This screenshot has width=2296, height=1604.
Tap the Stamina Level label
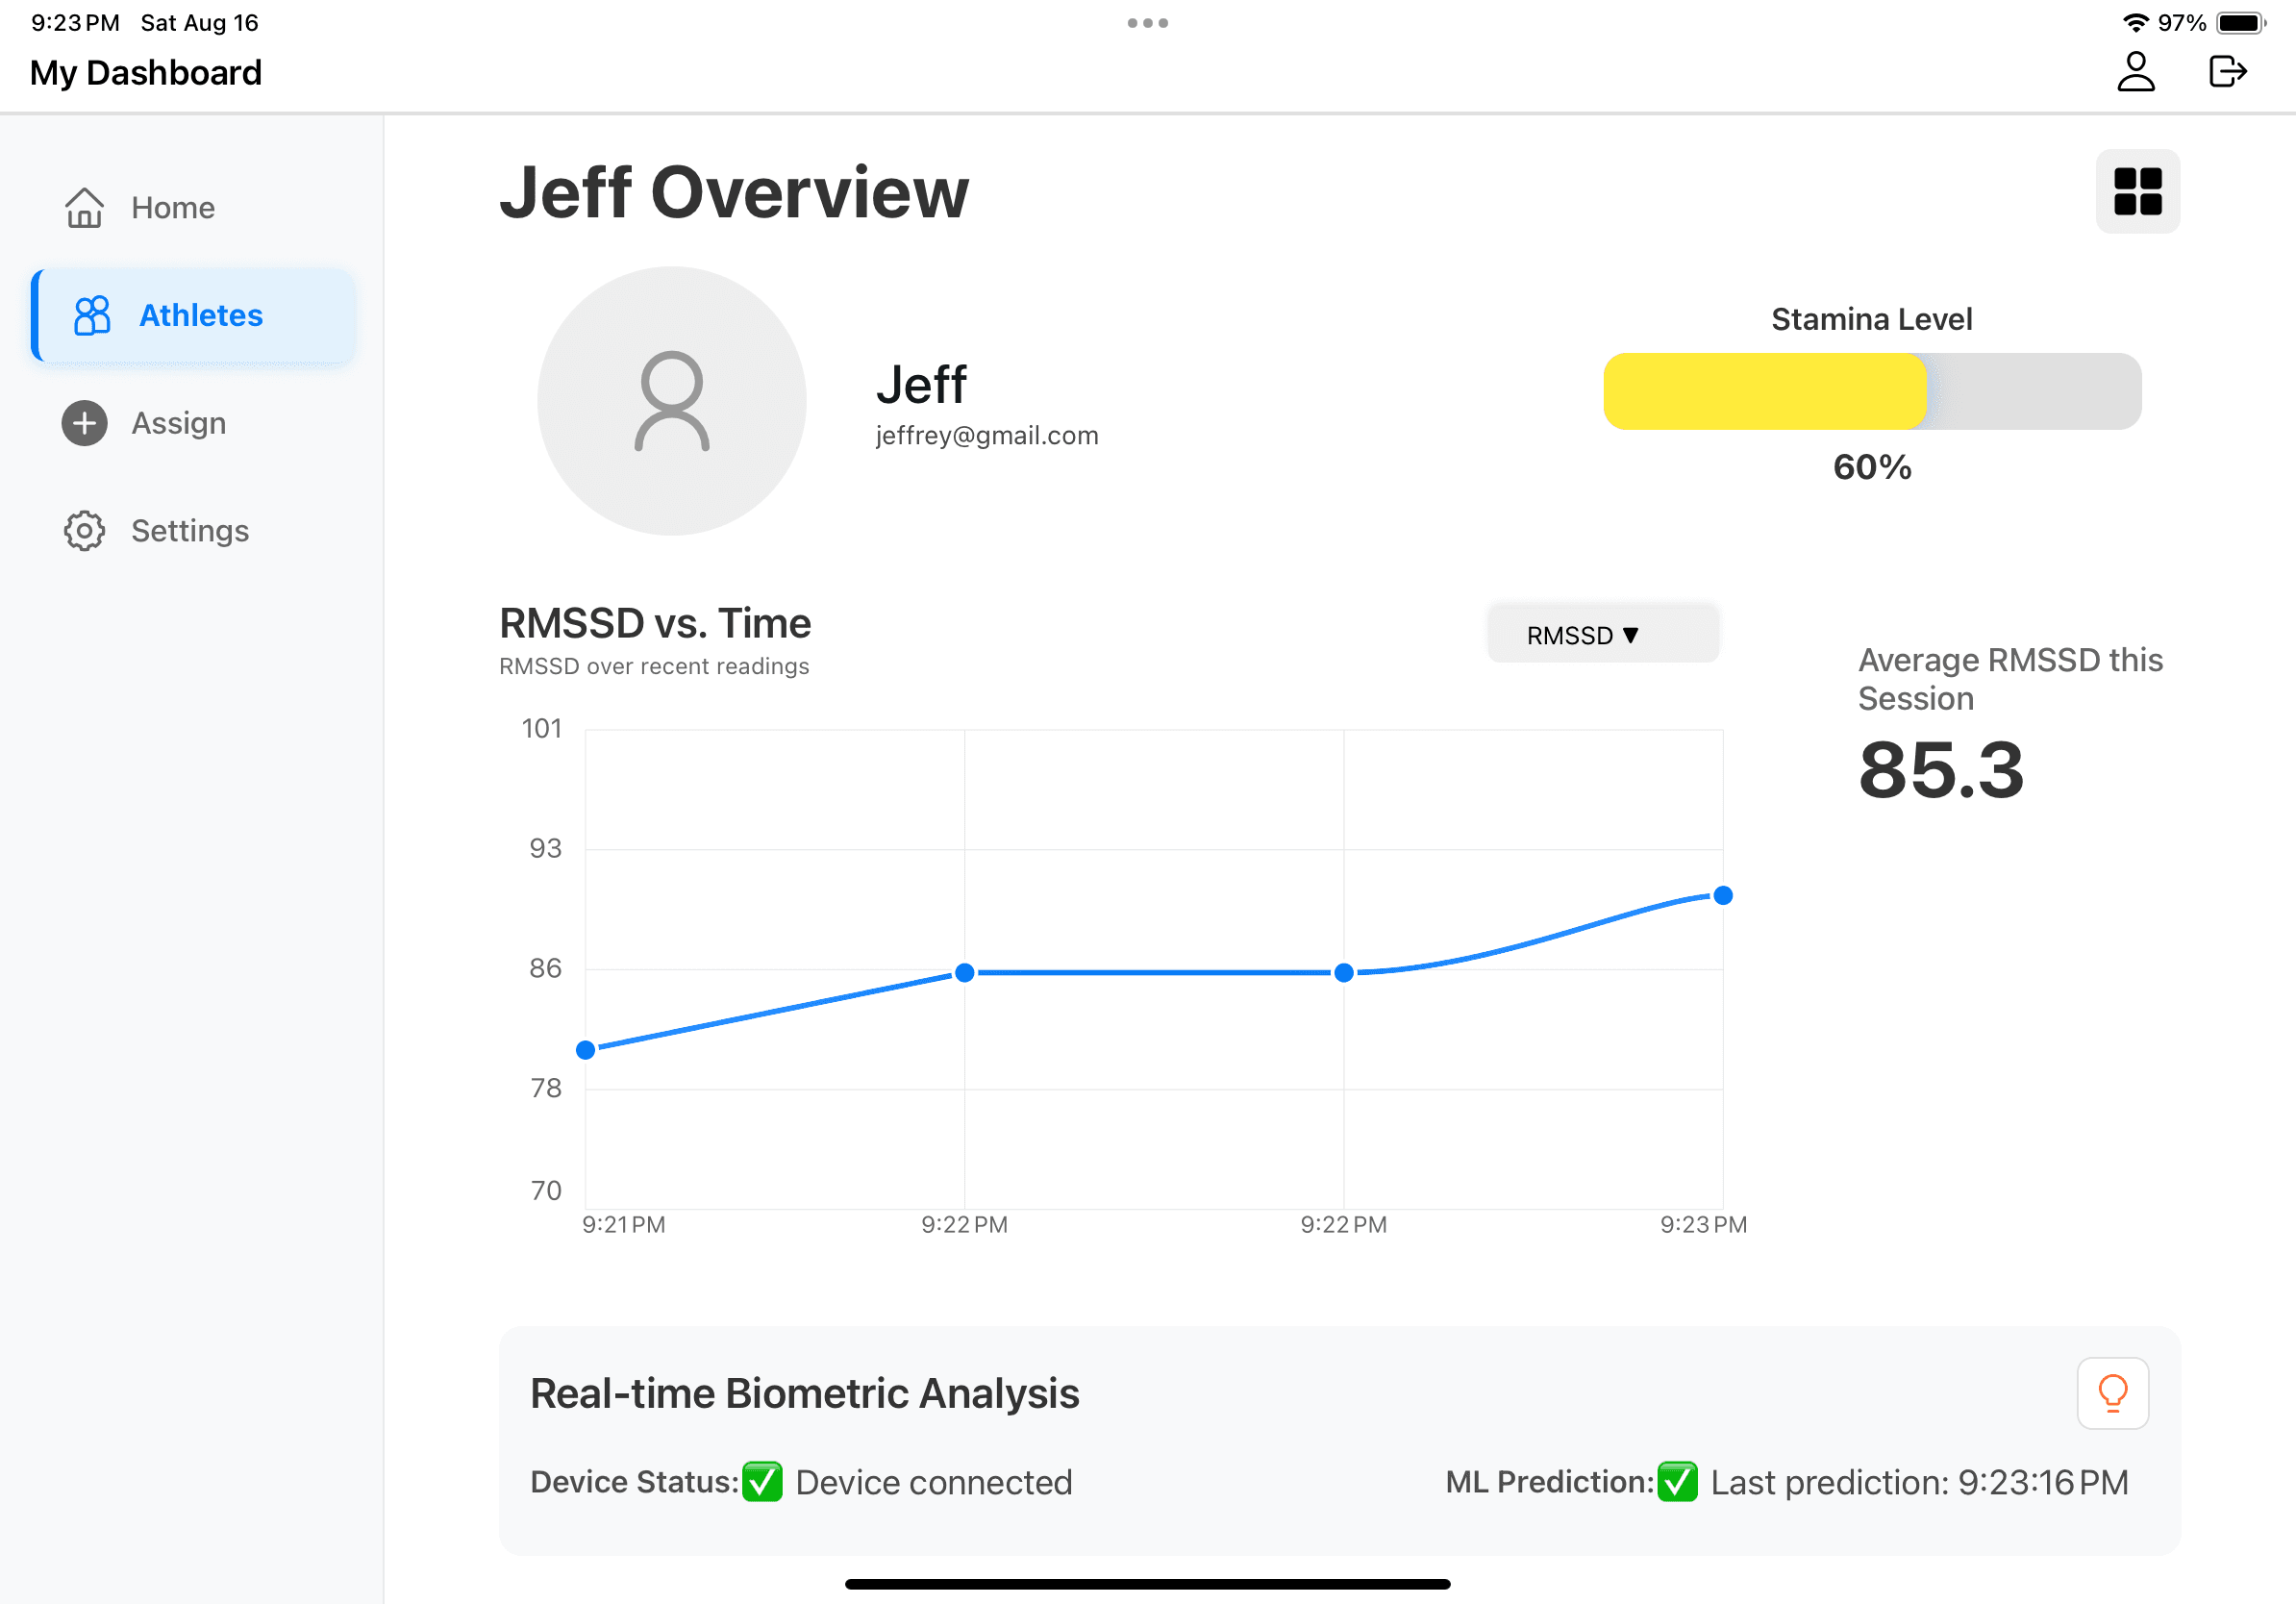coord(1871,319)
